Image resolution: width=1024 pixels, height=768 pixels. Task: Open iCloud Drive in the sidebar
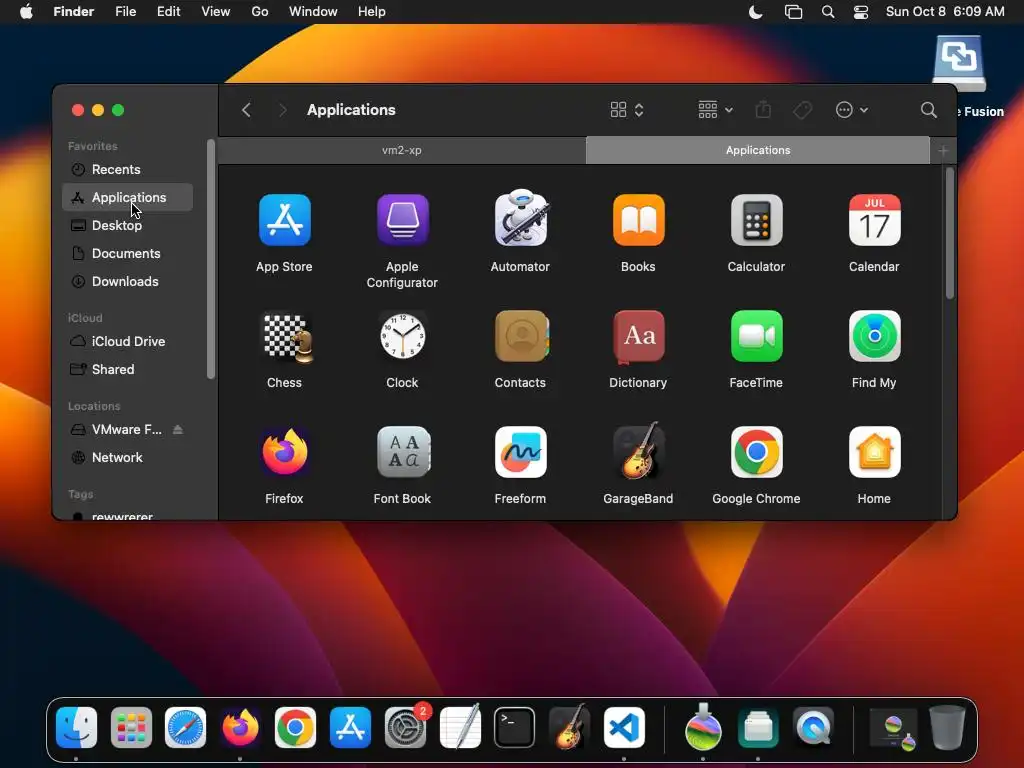(127, 341)
